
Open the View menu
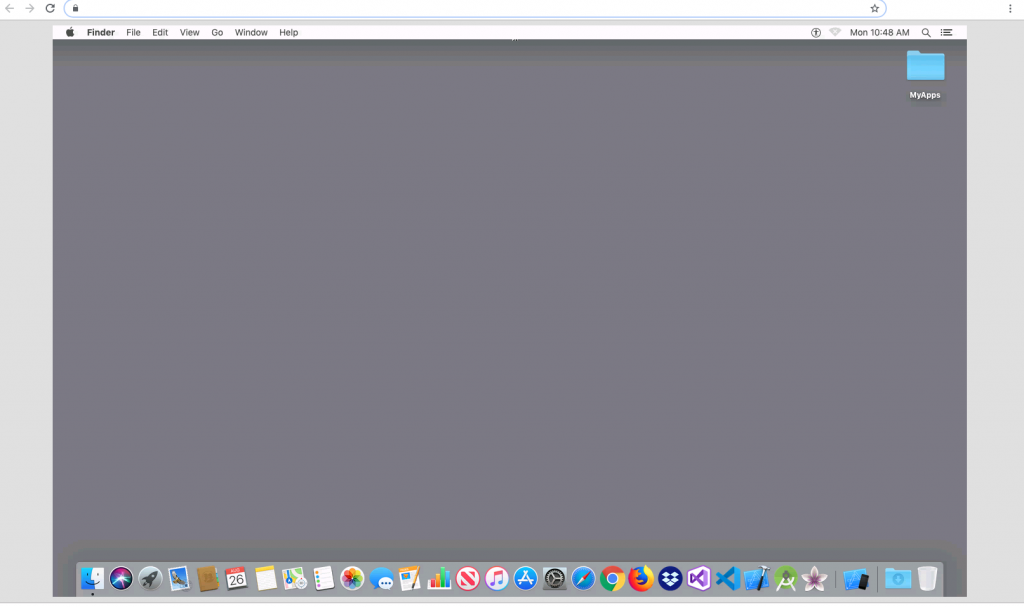[189, 32]
